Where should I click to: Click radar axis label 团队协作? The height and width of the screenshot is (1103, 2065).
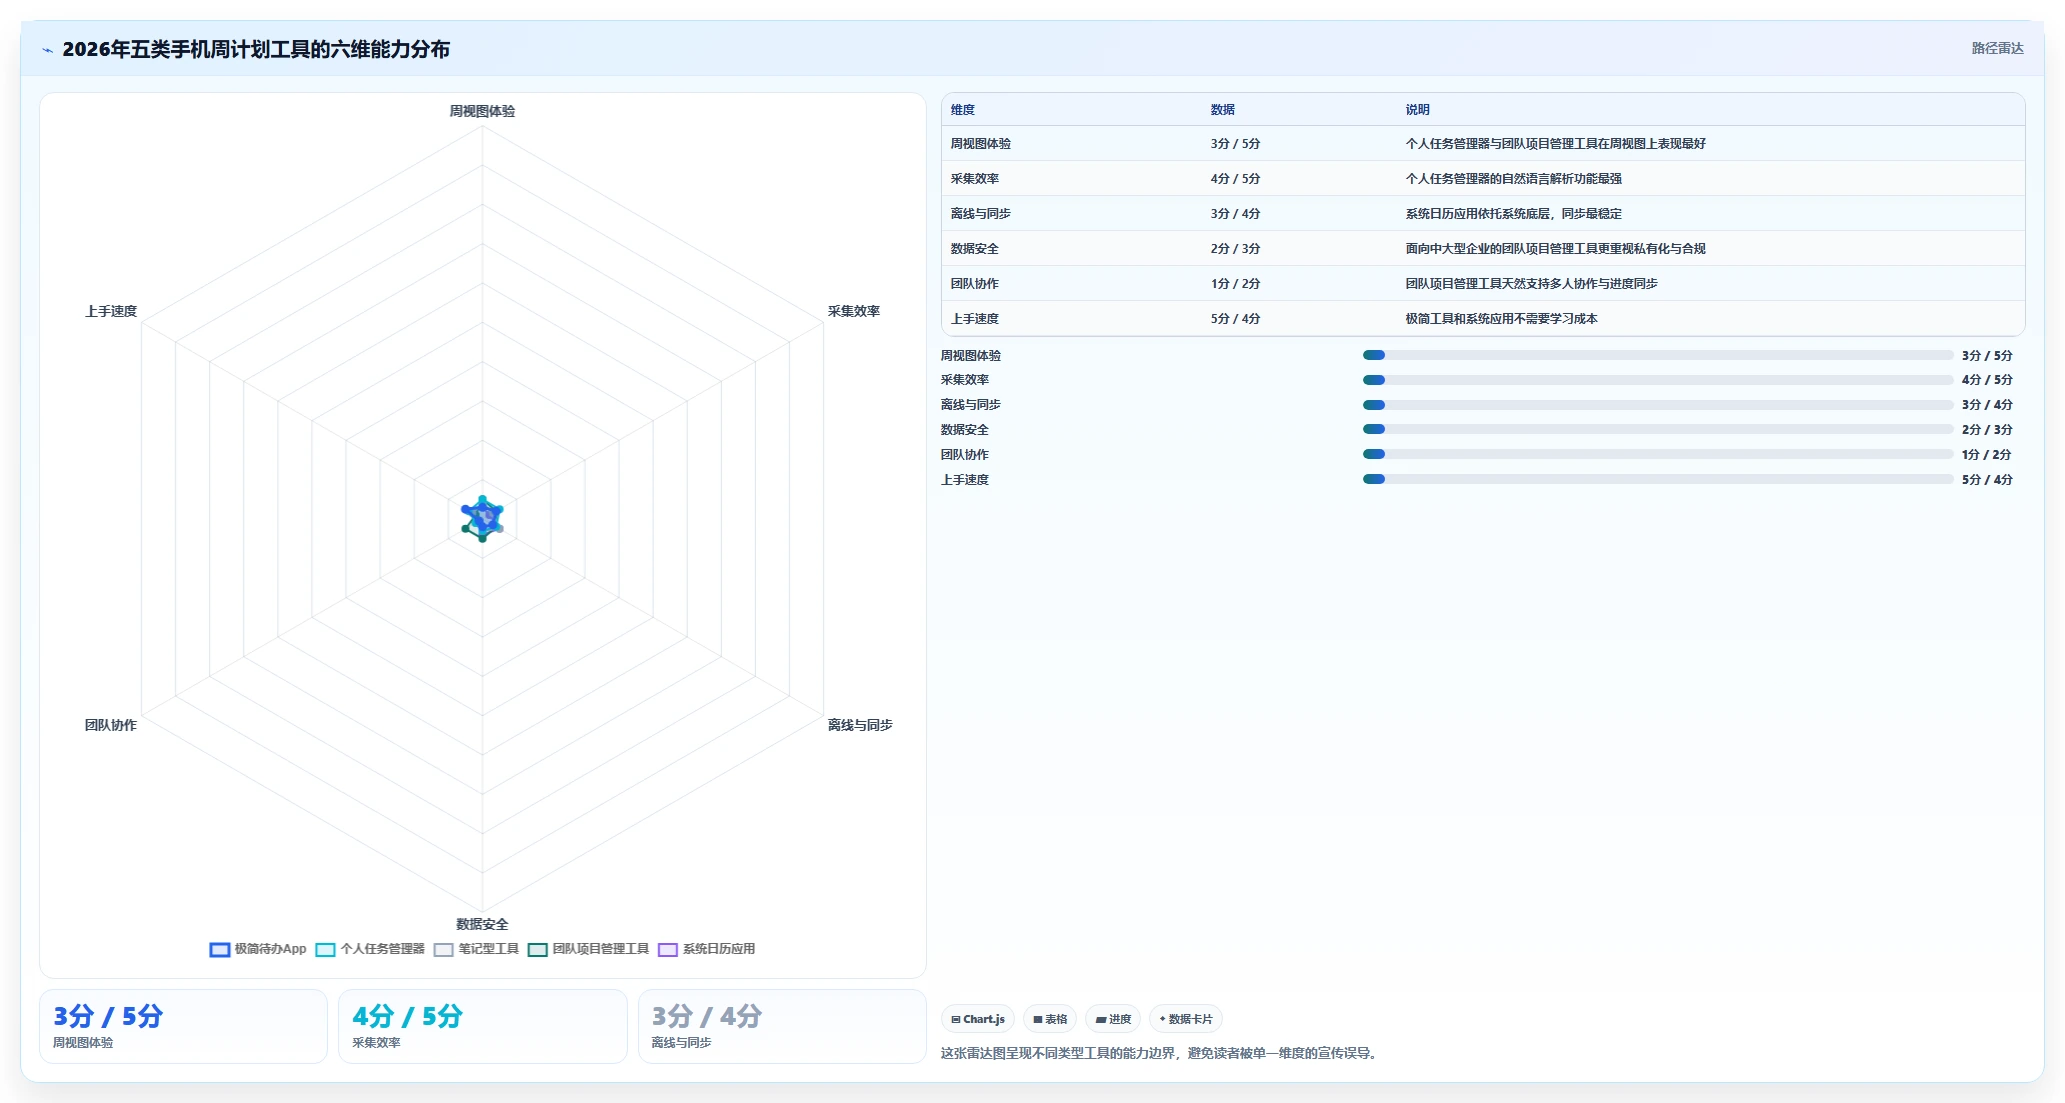tap(111, 725)
